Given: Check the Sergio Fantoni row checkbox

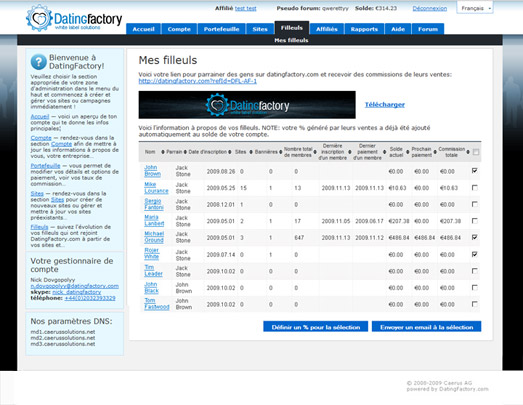Looking at the screenshot, I should [475, 204].
